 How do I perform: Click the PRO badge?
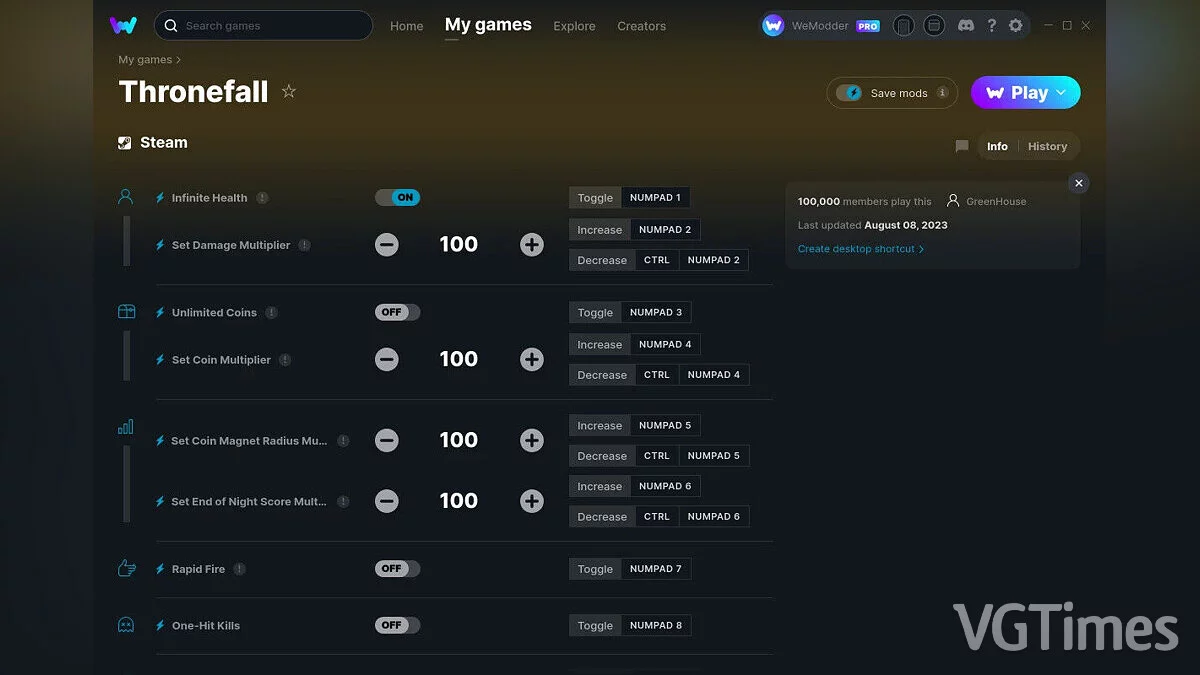click(868, 26)
